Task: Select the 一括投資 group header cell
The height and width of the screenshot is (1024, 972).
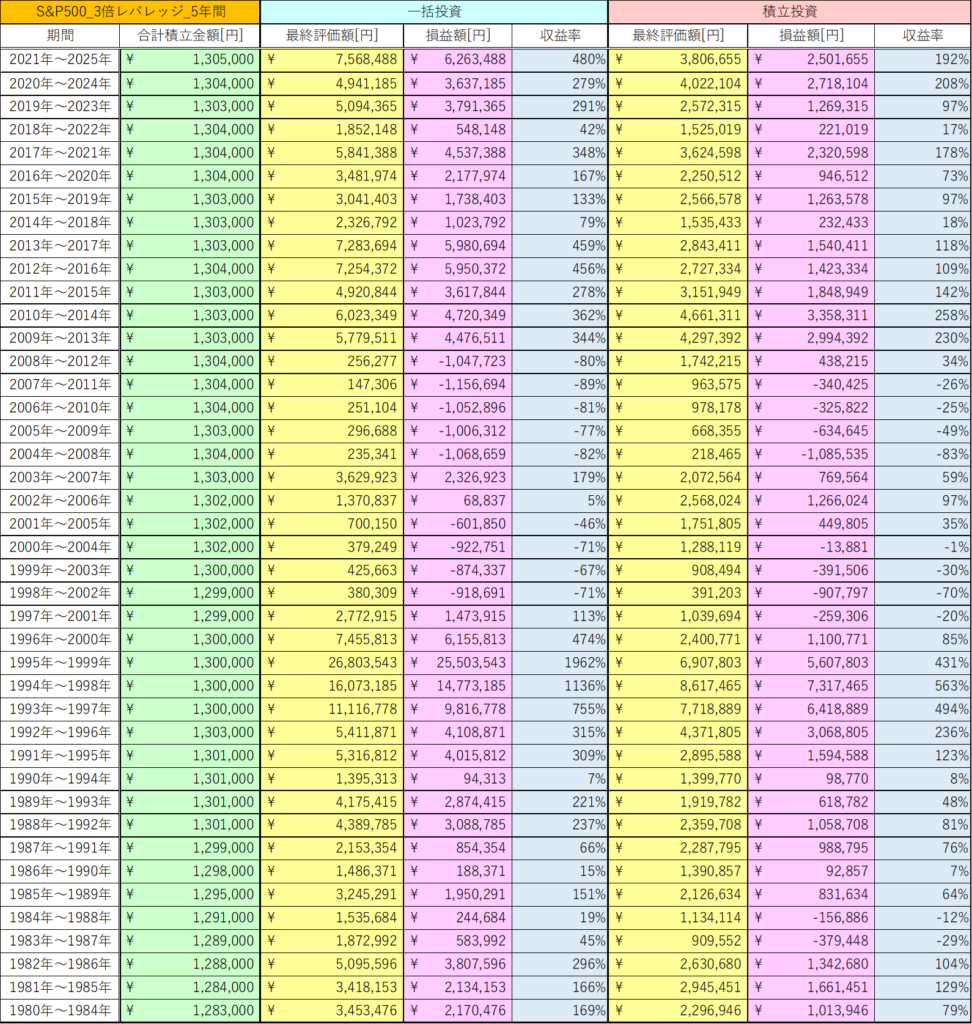Action: coord(434,12)
